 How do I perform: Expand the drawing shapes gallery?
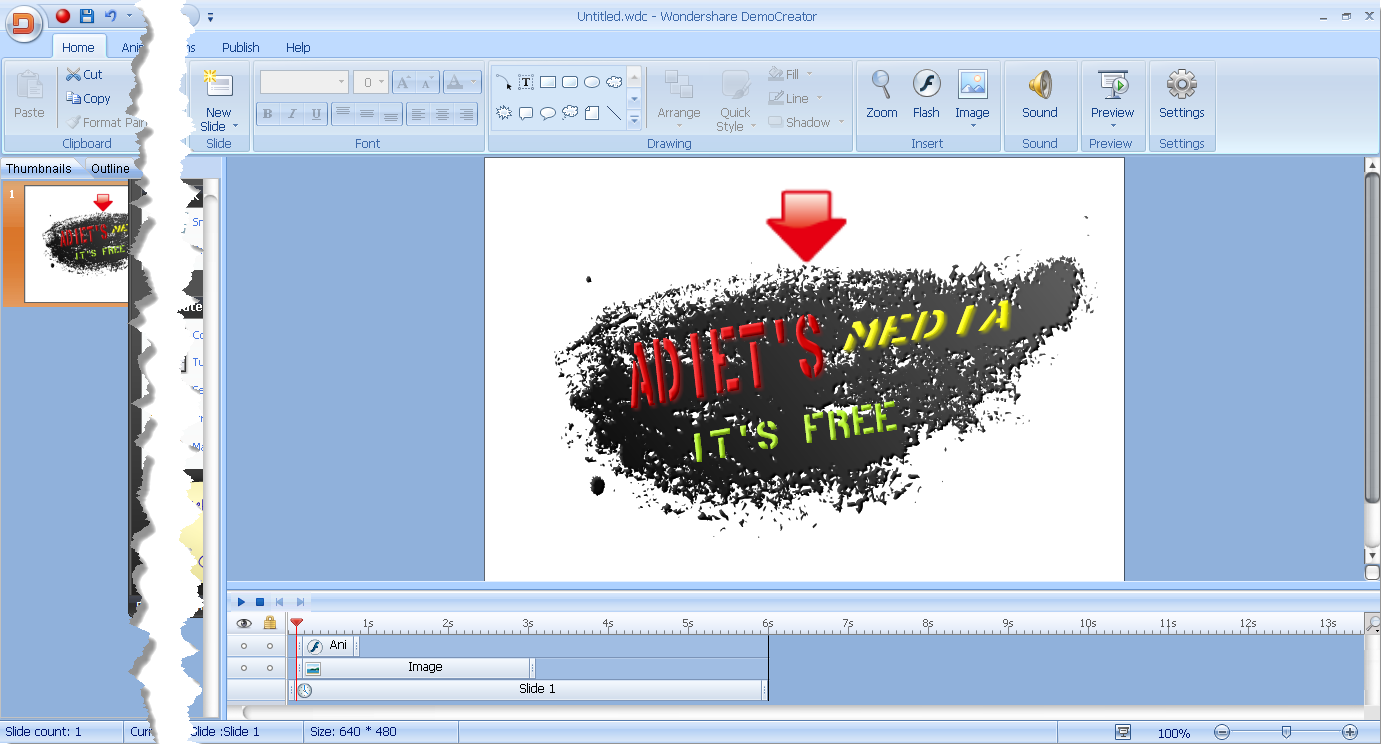pos(634,119)
